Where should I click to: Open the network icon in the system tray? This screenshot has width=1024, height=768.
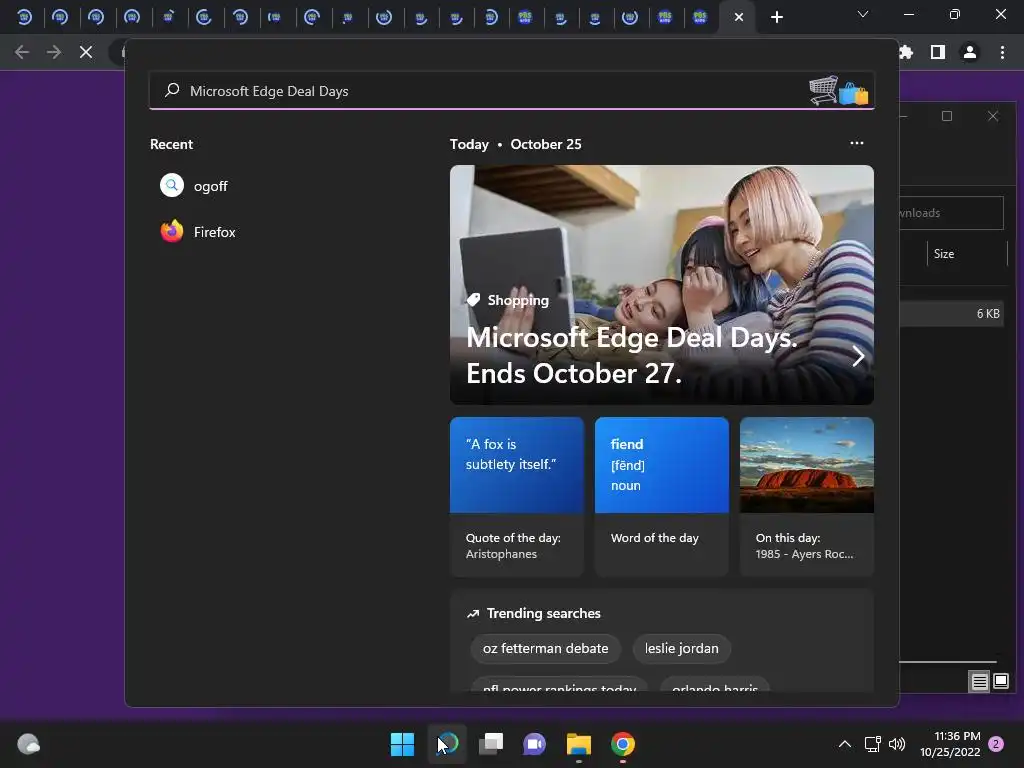click(872, 744)
